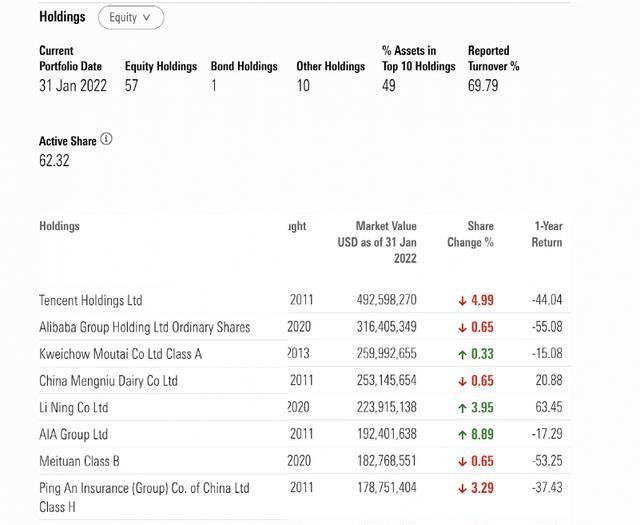
Task: Click Meituan market value 182,768,551
Action: pyautogui.click(x=387, y=461)
